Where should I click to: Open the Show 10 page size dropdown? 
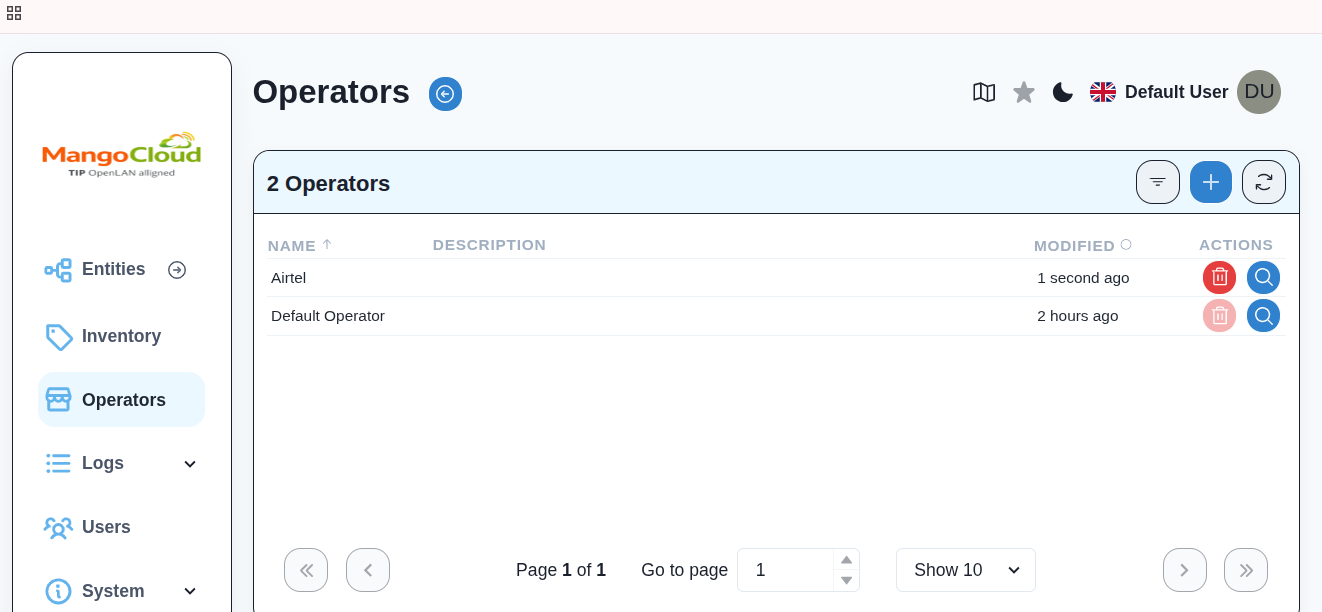[x=965, y=570]
